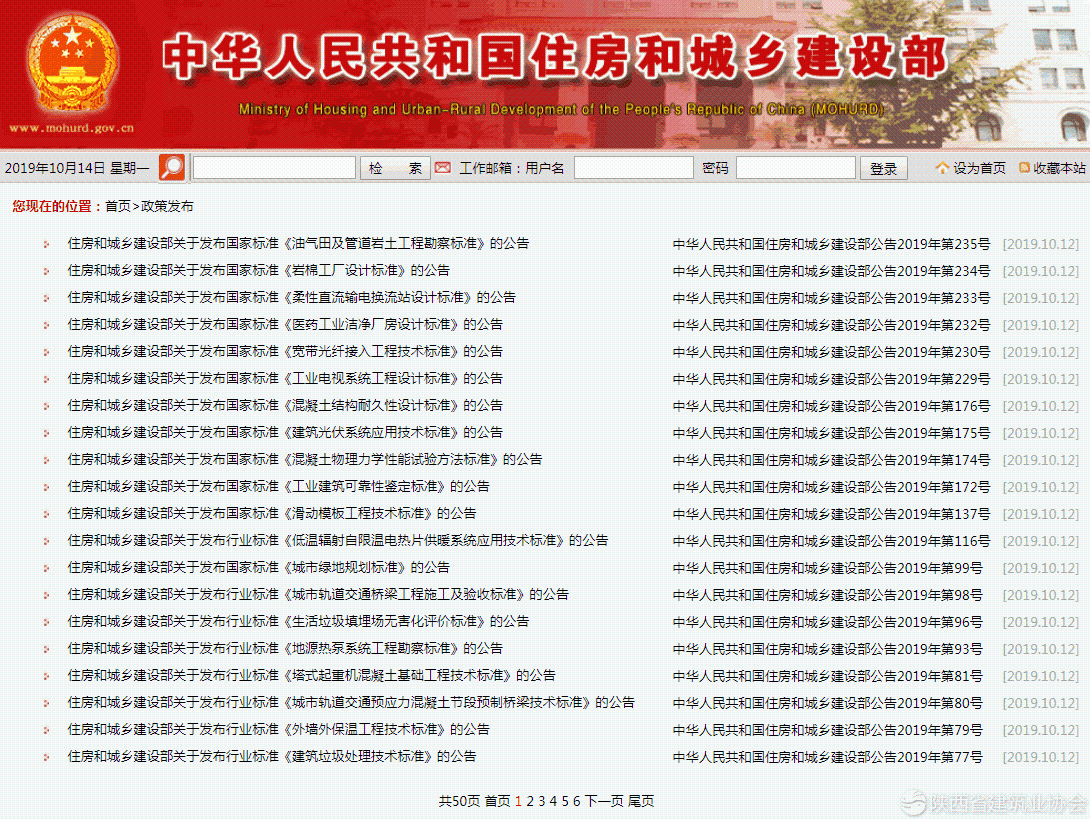Viewport: 1090px width, 819px height.
Task: Select page 1 in pagination
Action: pos(518,802)
